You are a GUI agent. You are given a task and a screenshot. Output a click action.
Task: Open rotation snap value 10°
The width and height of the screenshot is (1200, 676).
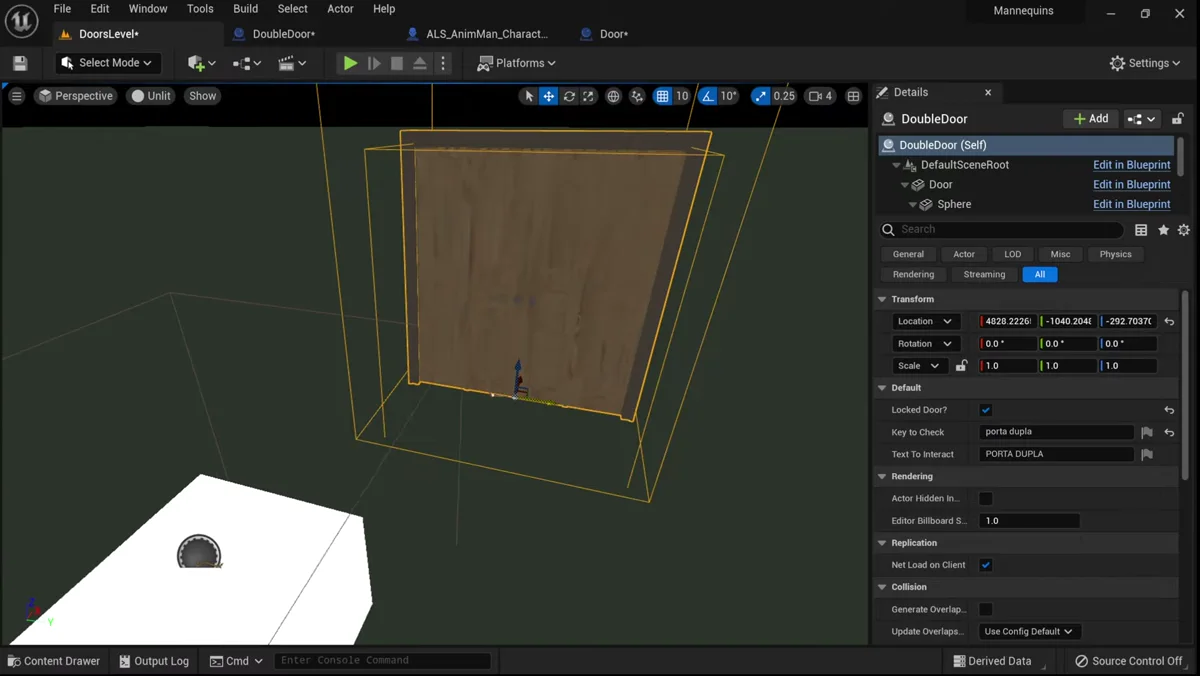(x=729, y=96)
